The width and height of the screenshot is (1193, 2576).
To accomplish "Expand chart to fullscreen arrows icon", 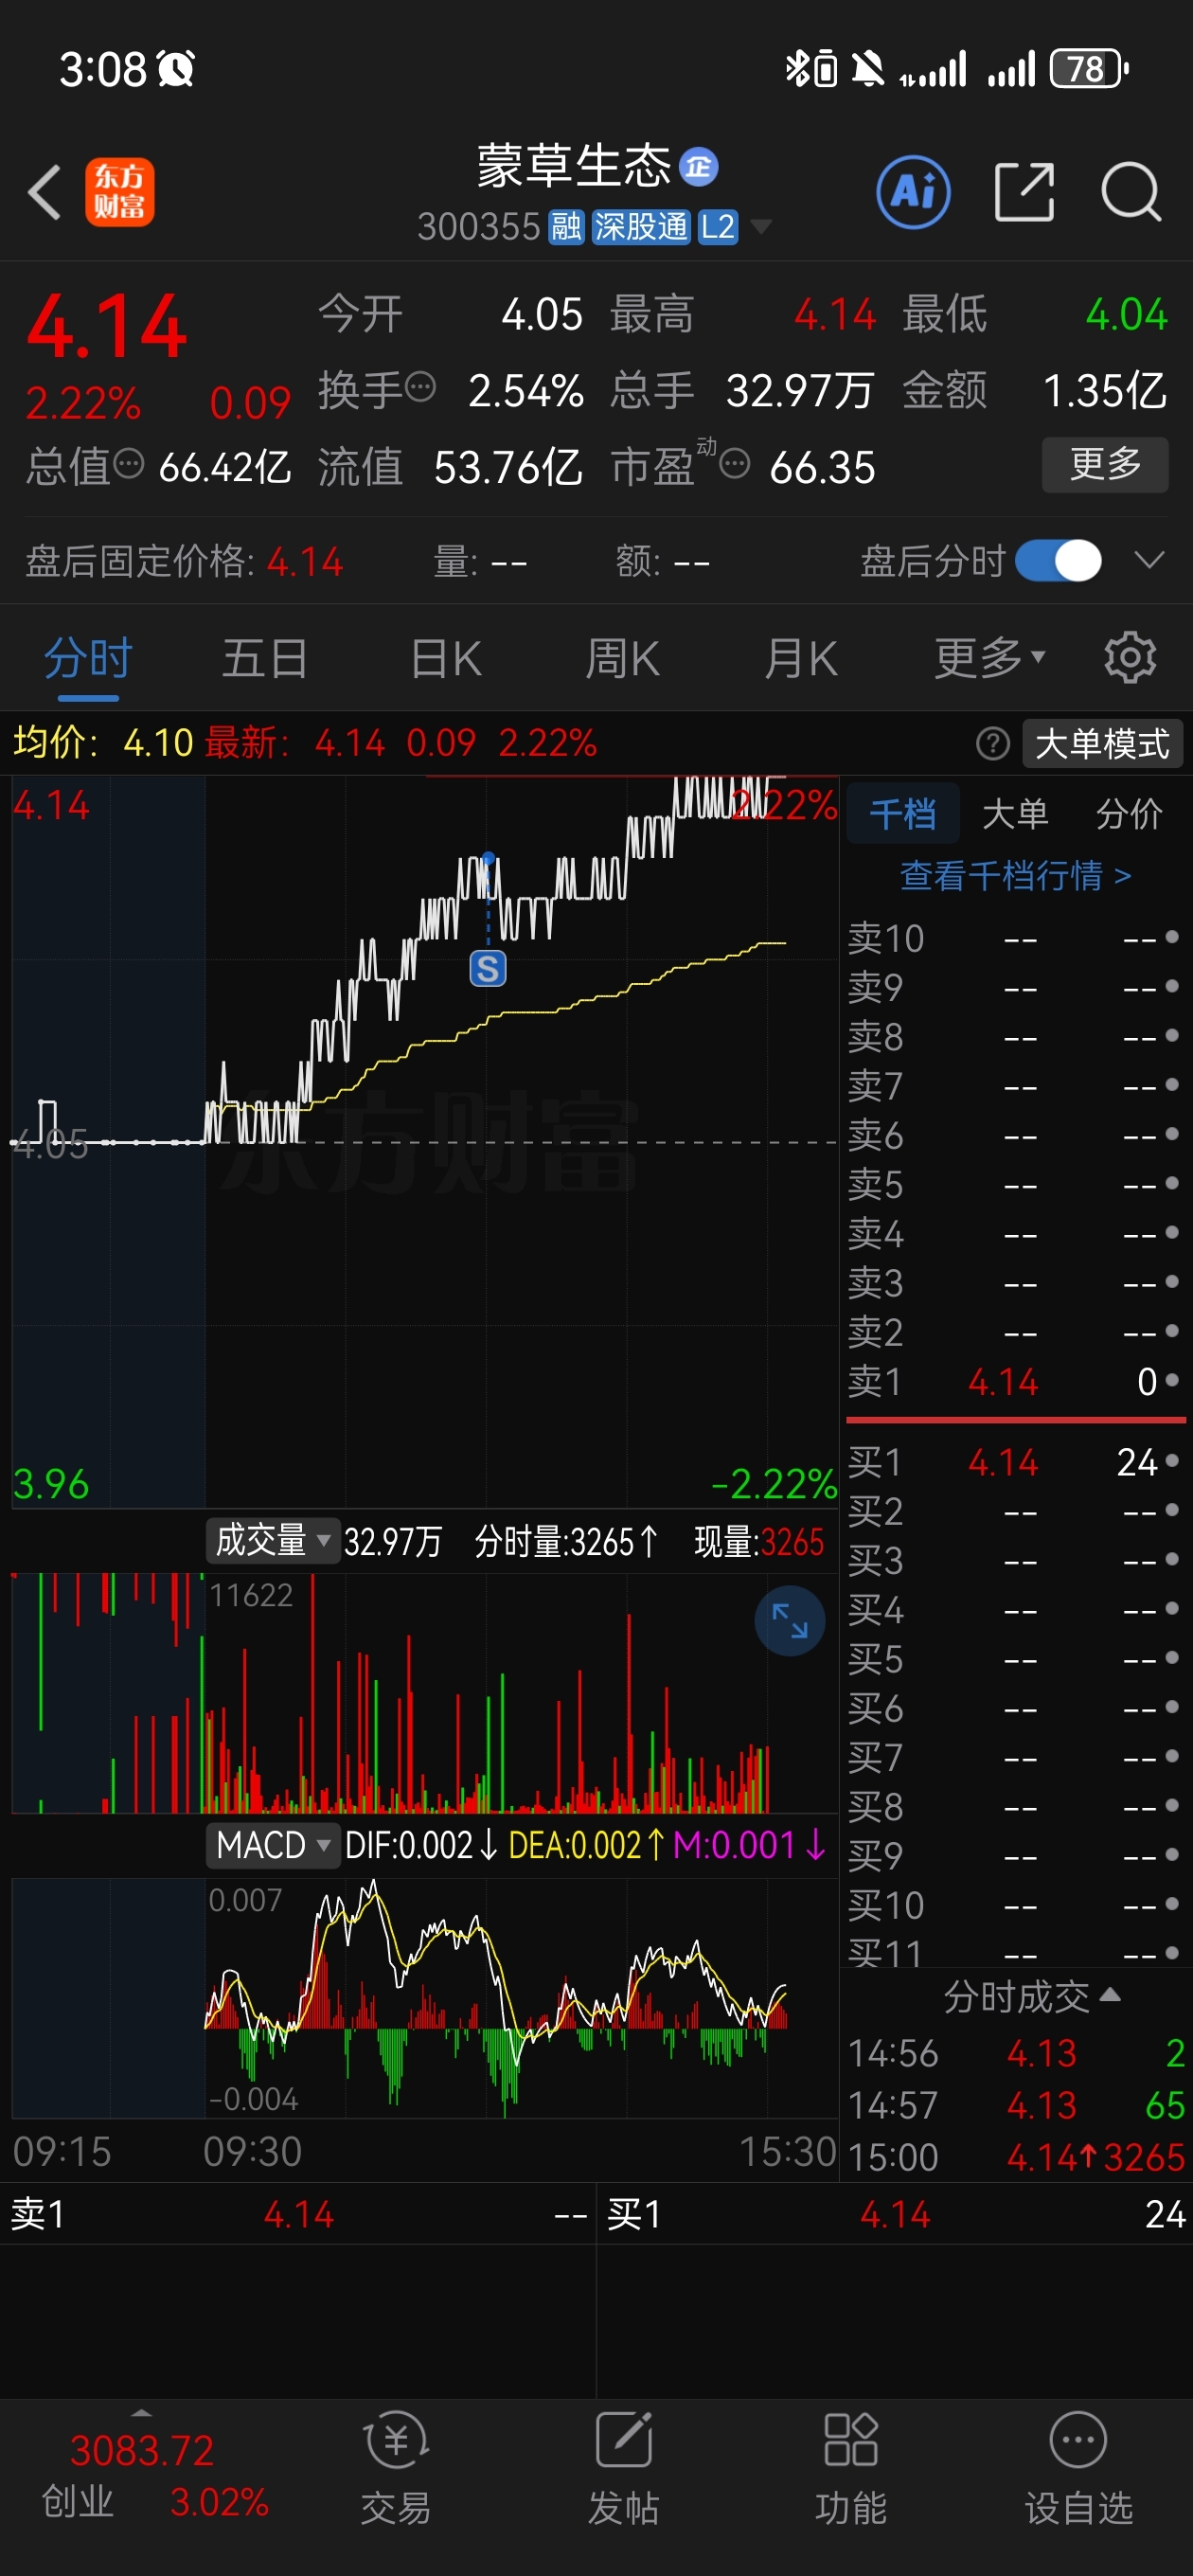I will coord(789,1620).
